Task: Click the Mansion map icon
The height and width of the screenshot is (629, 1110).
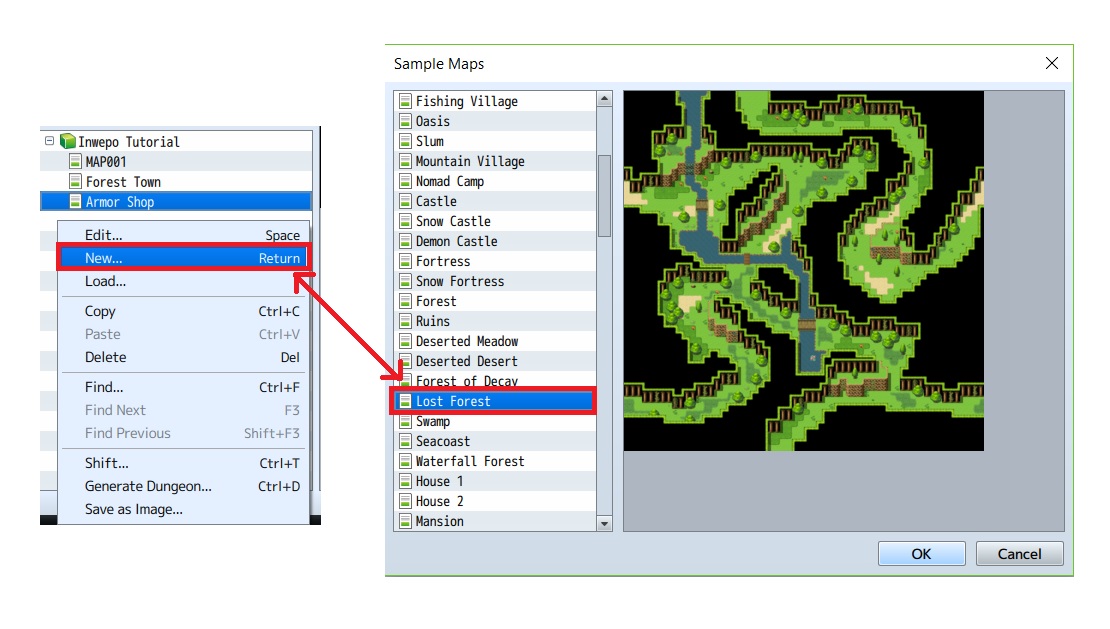Action: (405, 521)
